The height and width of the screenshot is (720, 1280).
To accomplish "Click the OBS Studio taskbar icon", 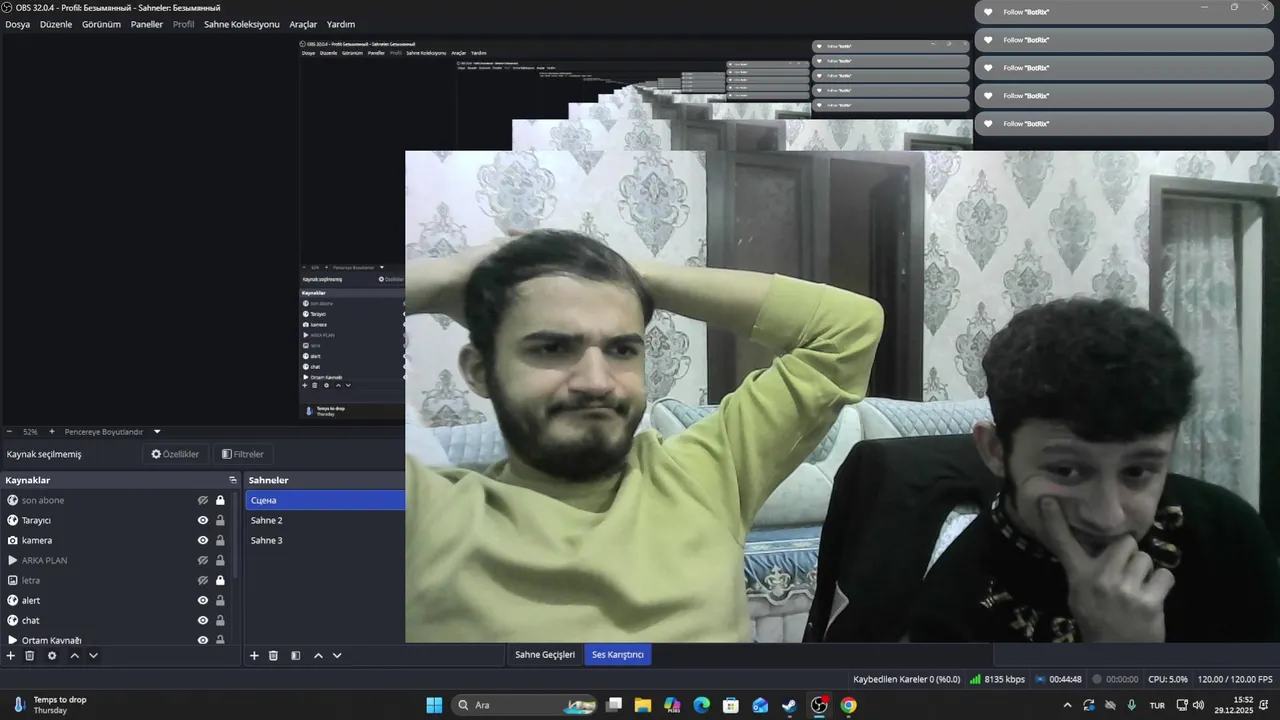I will pyautogui.click(x=819, y=705).
